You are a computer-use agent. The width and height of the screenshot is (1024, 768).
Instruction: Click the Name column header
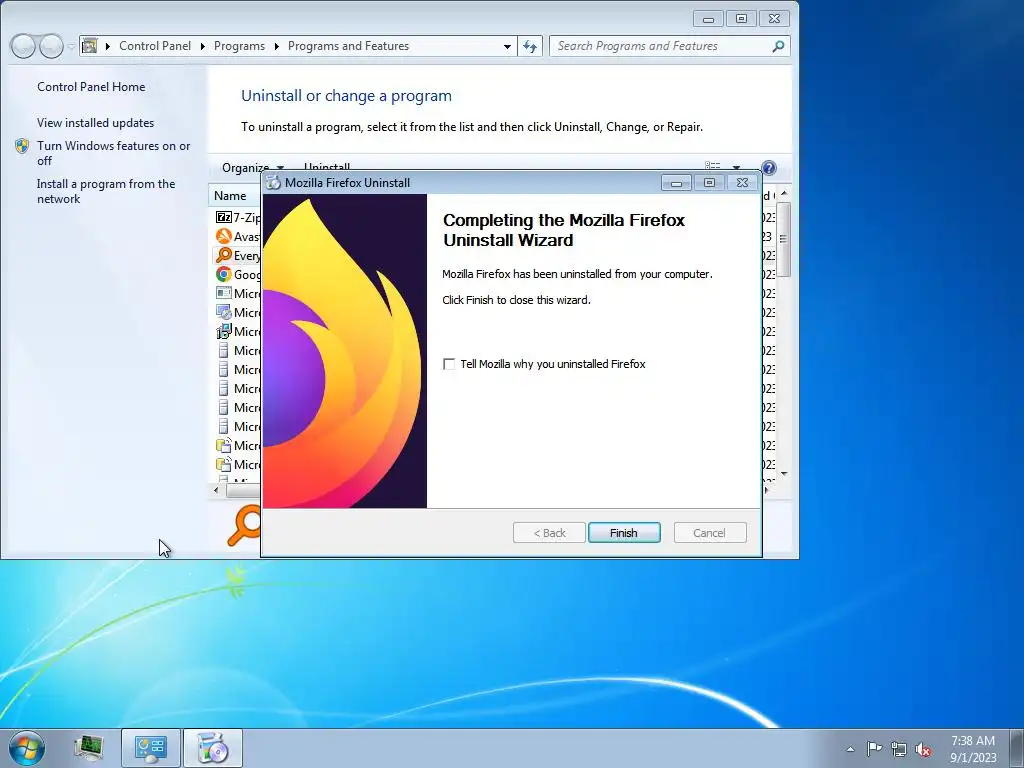coord(230,196)
